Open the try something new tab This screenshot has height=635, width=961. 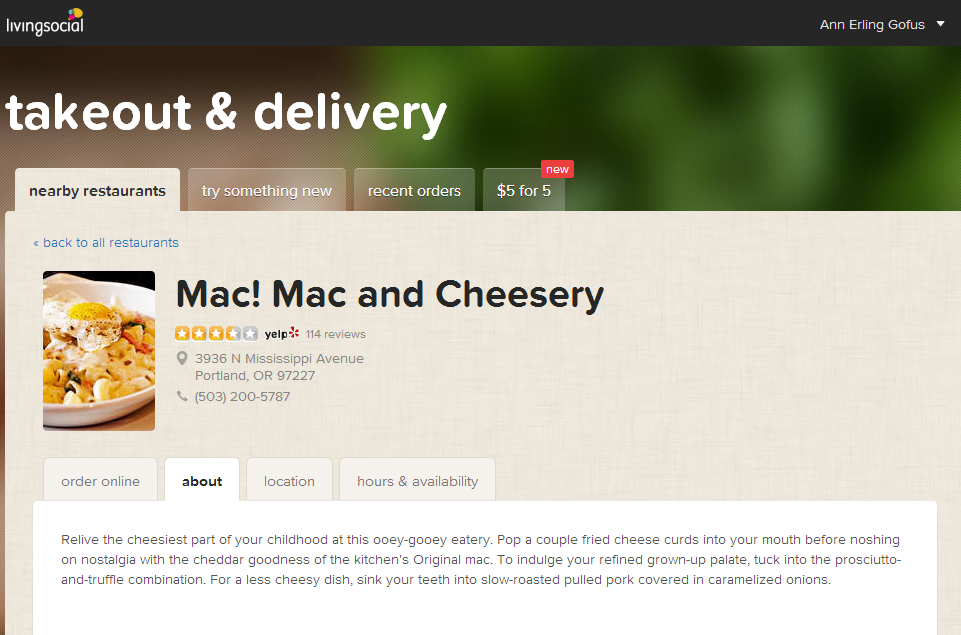267,191
